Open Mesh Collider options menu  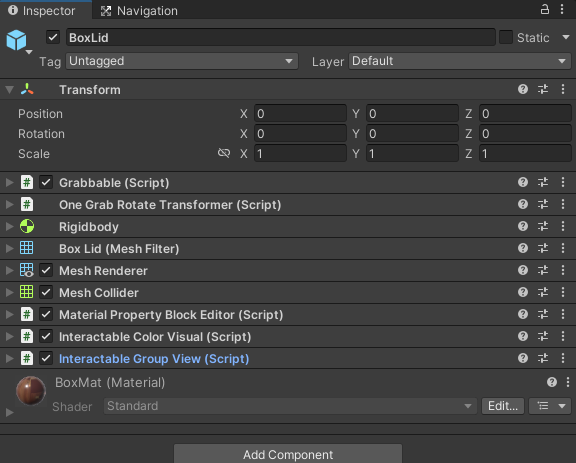563,292
